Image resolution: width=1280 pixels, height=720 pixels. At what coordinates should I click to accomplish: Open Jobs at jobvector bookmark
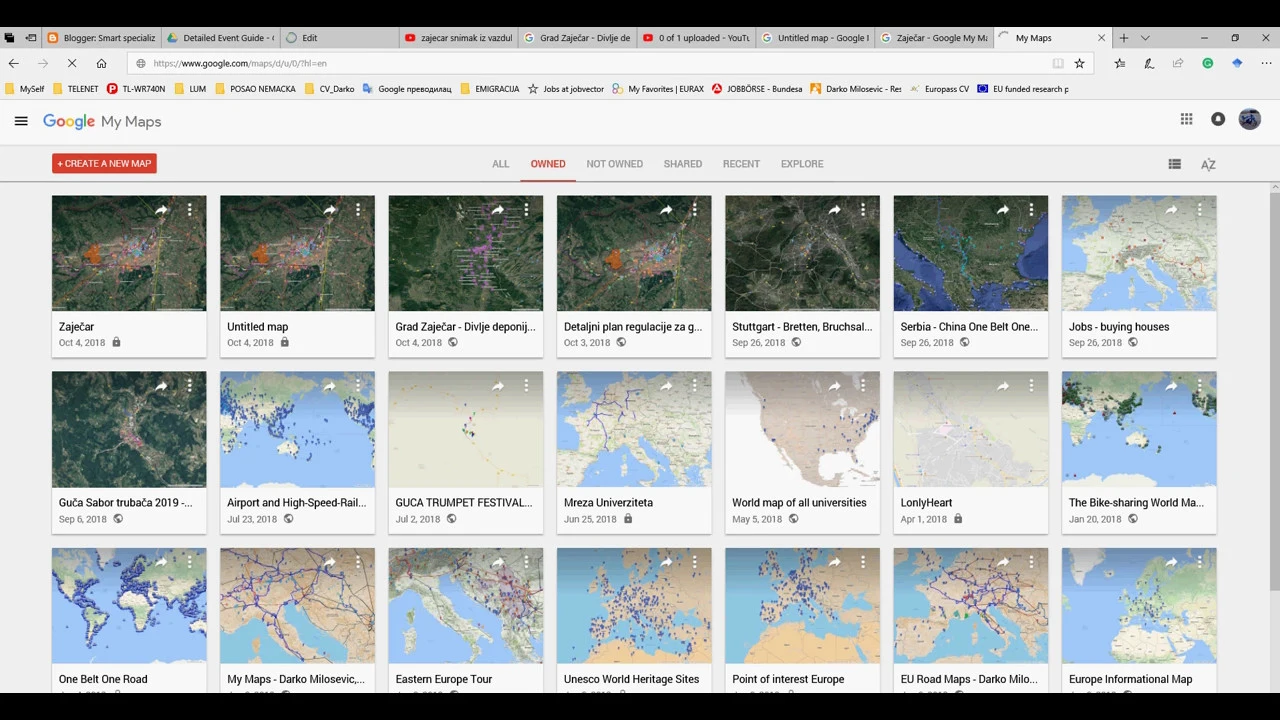tap(566, 89)
